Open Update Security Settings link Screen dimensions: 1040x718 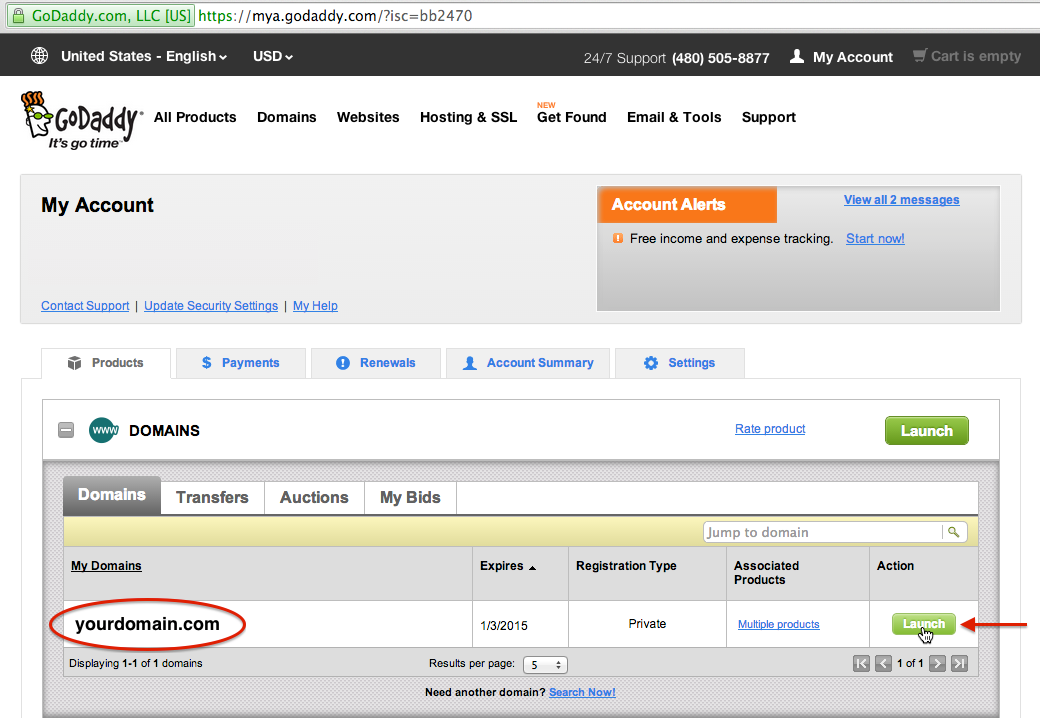point(211,306)
